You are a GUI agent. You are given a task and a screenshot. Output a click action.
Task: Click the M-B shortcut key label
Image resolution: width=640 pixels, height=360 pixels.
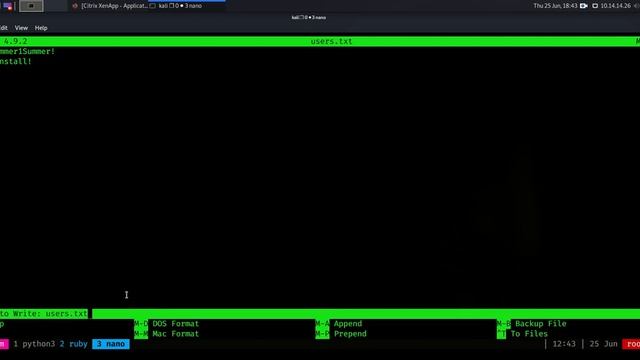coord(504,324)
